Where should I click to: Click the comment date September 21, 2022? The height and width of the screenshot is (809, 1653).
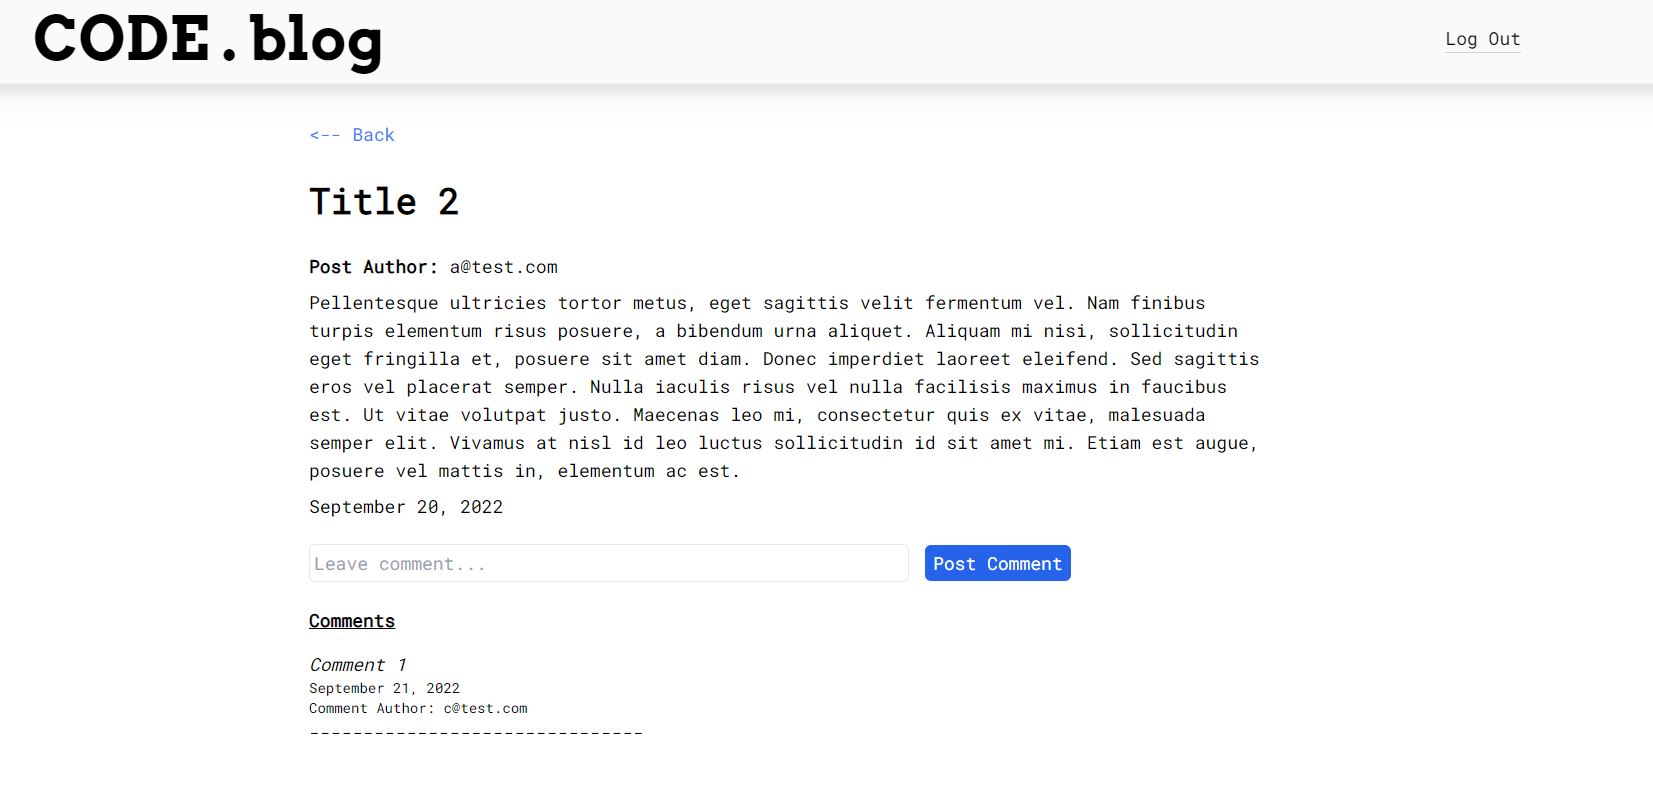[384, 688]
